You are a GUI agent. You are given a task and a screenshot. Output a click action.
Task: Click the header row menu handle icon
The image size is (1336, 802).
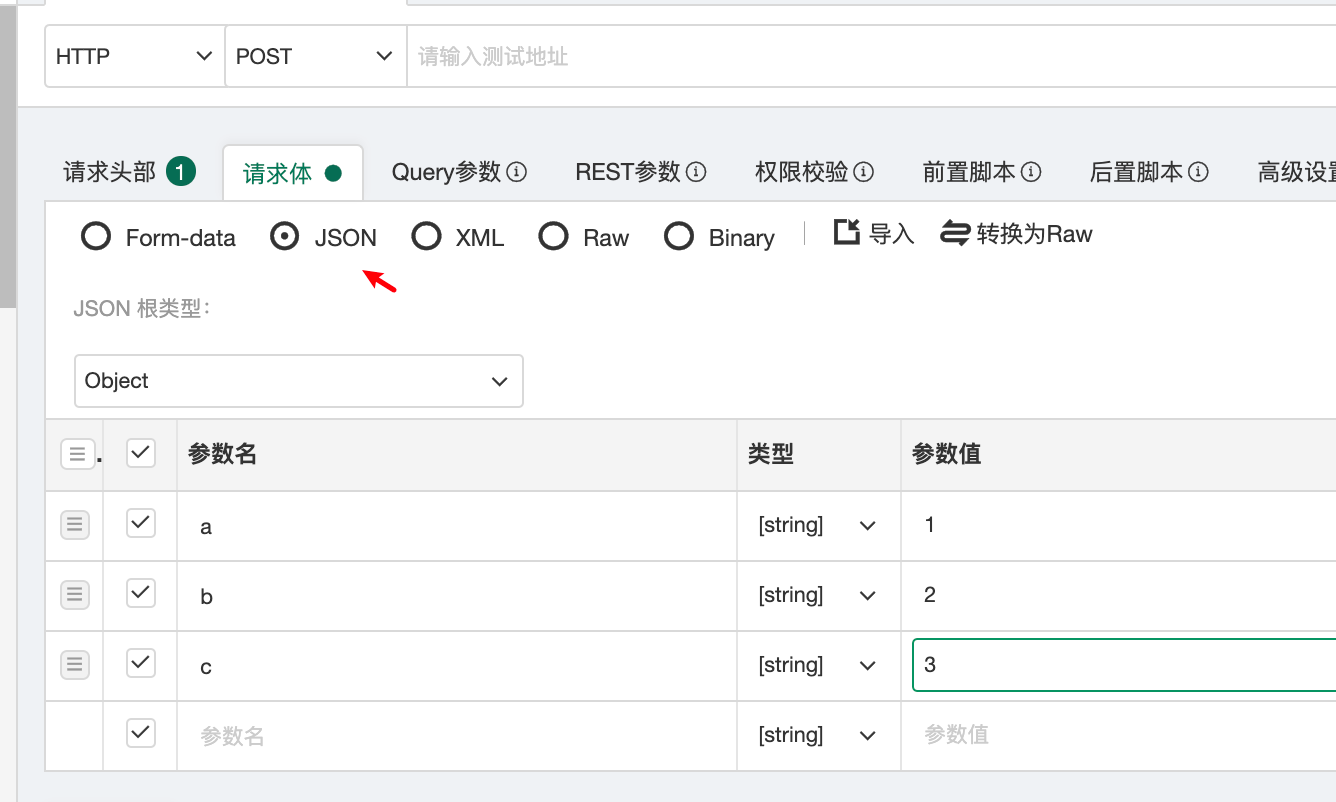pos(78,454)
